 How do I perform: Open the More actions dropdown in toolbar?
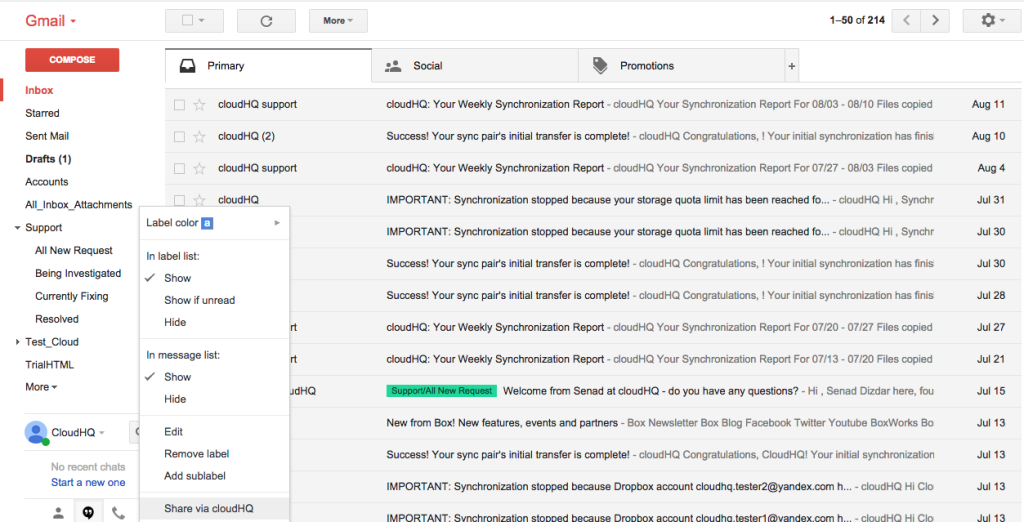pos(338,21)
